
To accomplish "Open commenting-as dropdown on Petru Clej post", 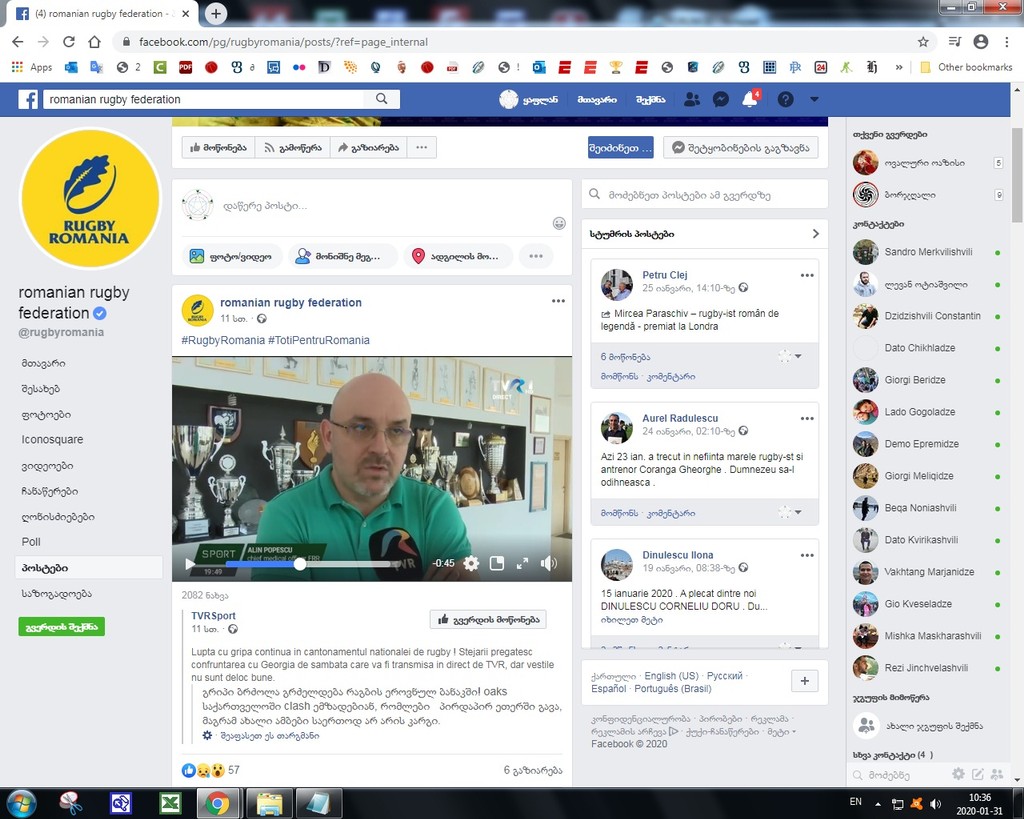I will pyautogui.click(x=790, y=356).
